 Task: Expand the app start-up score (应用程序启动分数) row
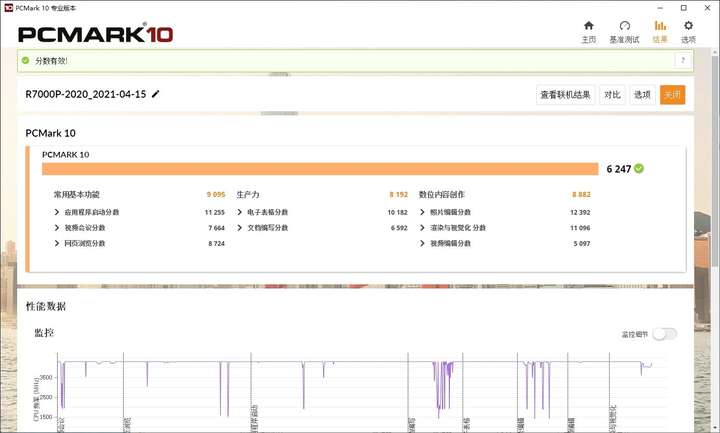[x=57, y=212]
